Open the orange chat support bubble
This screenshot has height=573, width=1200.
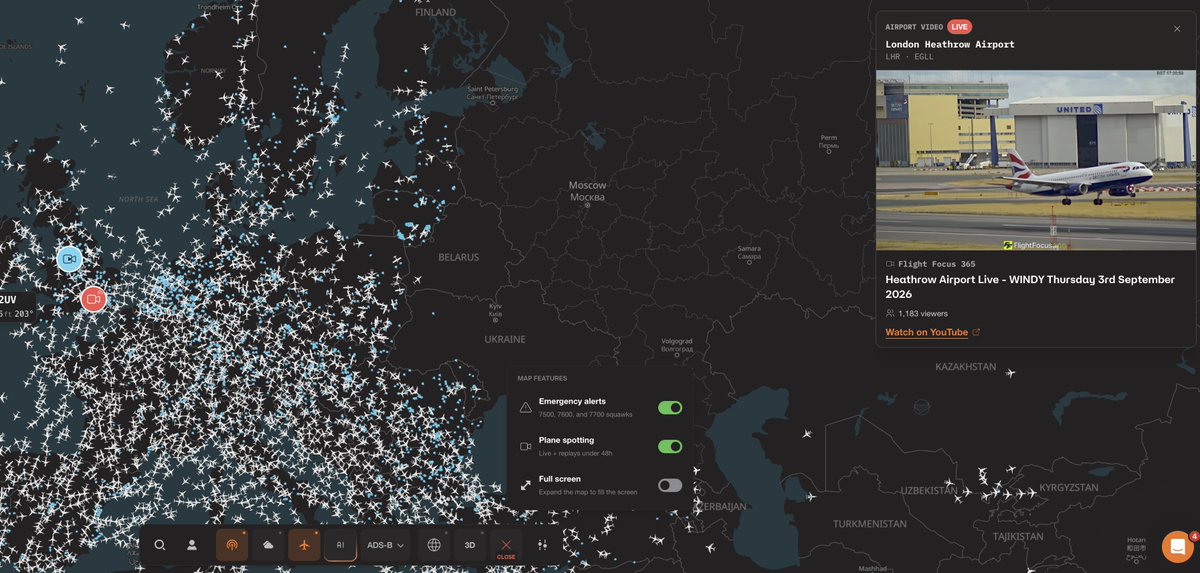(x=1178, y=547)
